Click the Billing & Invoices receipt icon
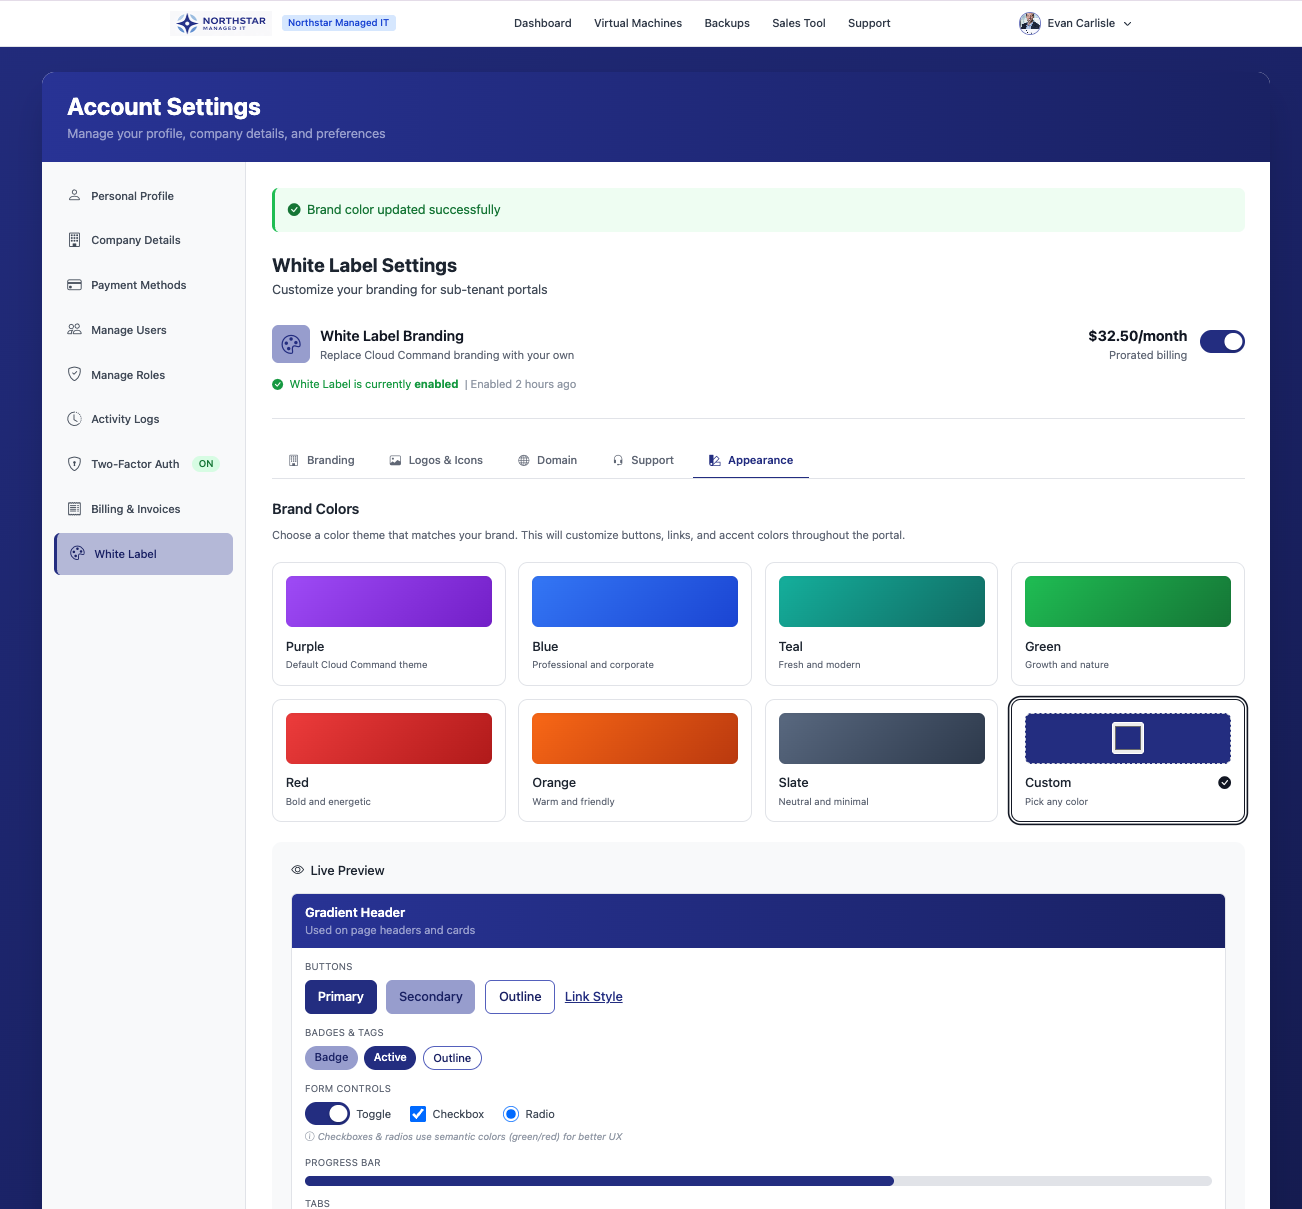Viewport: 1302px width, 1209px height. pyautogui.click(x=74, y=508)
